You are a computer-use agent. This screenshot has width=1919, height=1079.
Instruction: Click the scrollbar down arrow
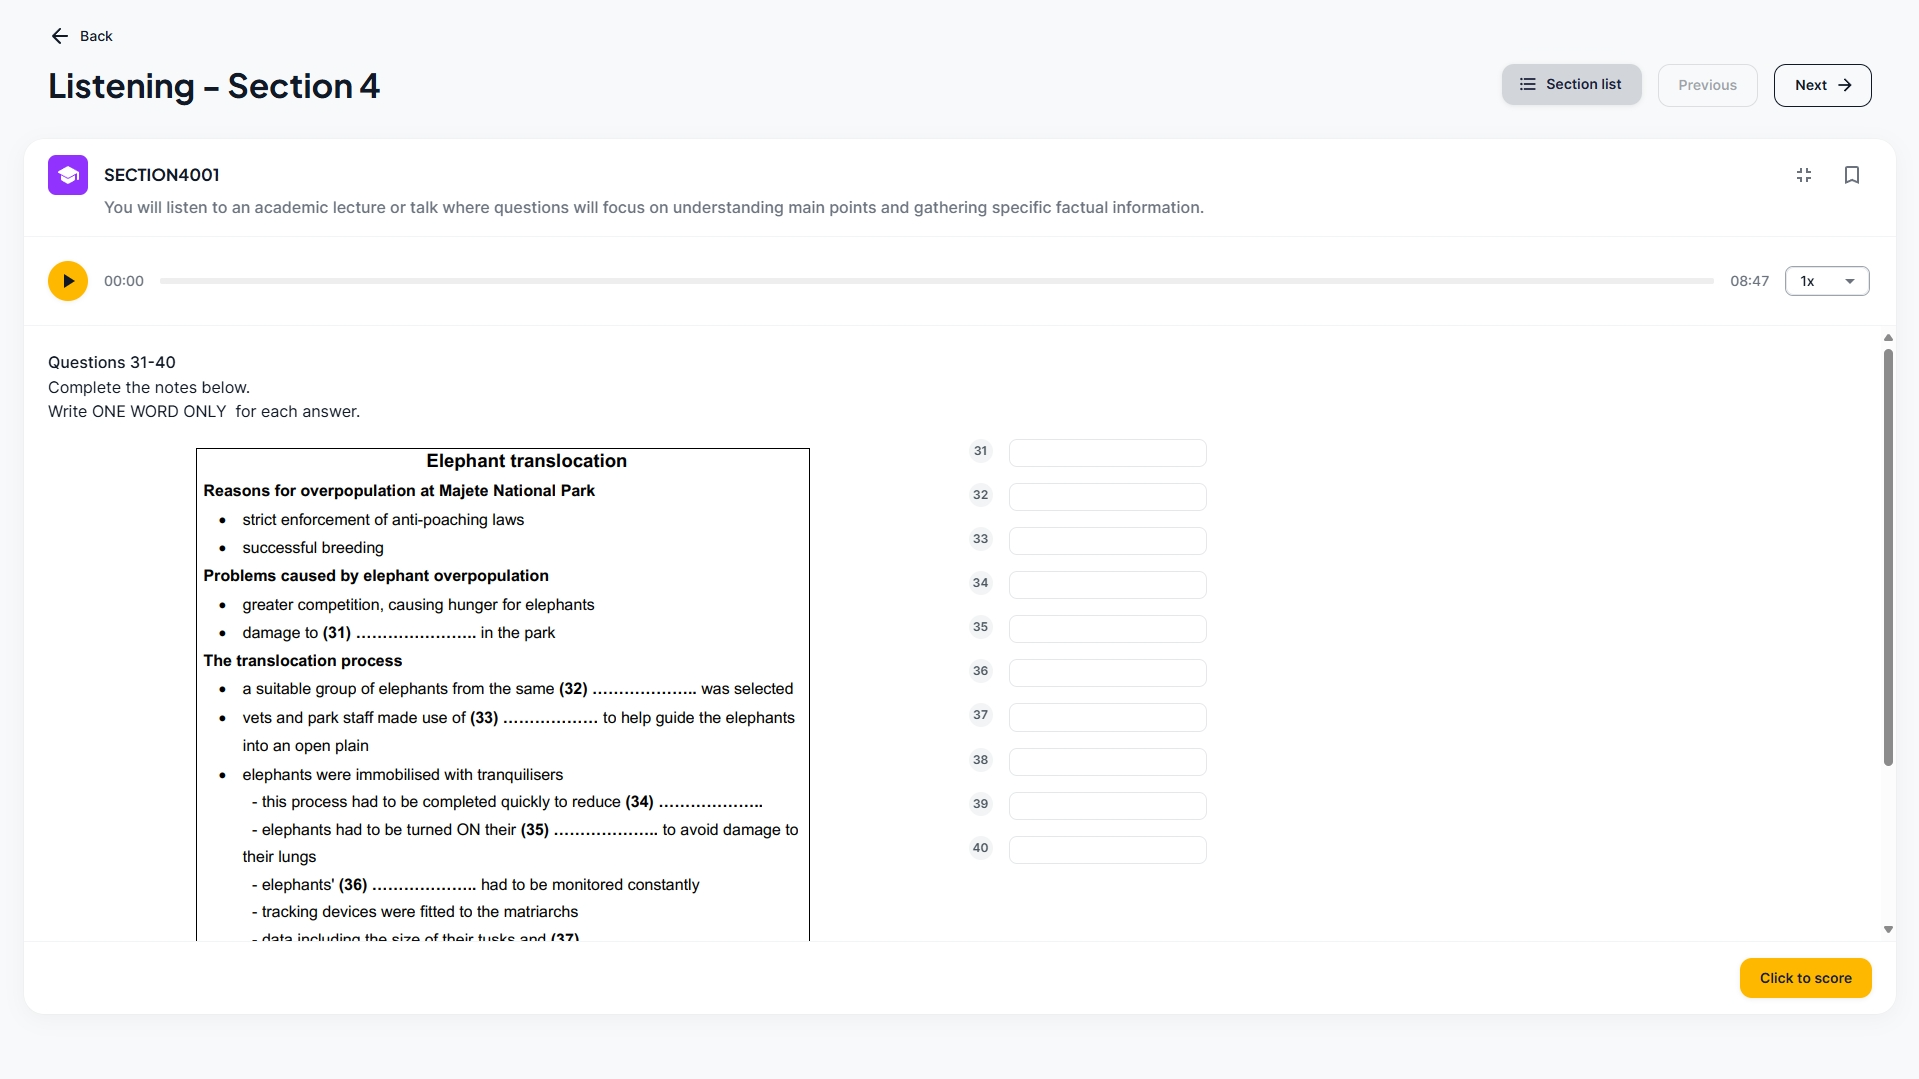point(1888,929)
